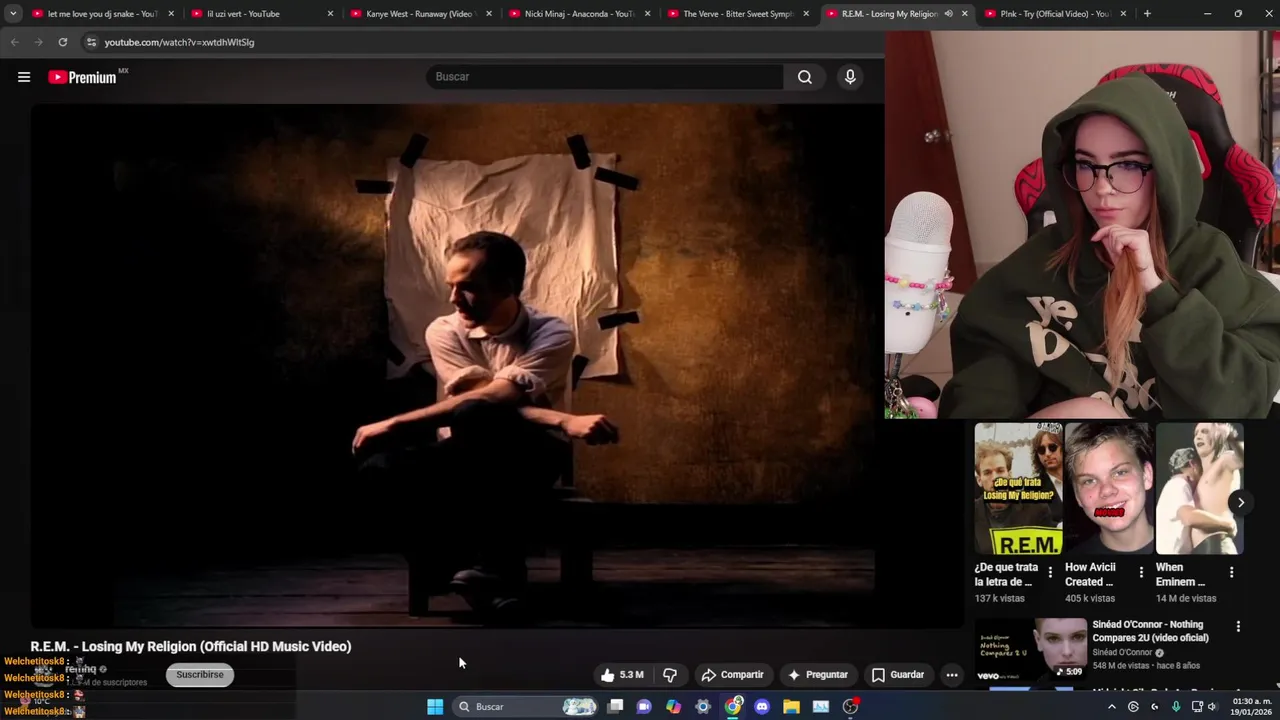The height and width of the screenshot is (720, 1280).
Task: Open options for 'How Avicii Created' short
Action: (x=1141, y=572)
